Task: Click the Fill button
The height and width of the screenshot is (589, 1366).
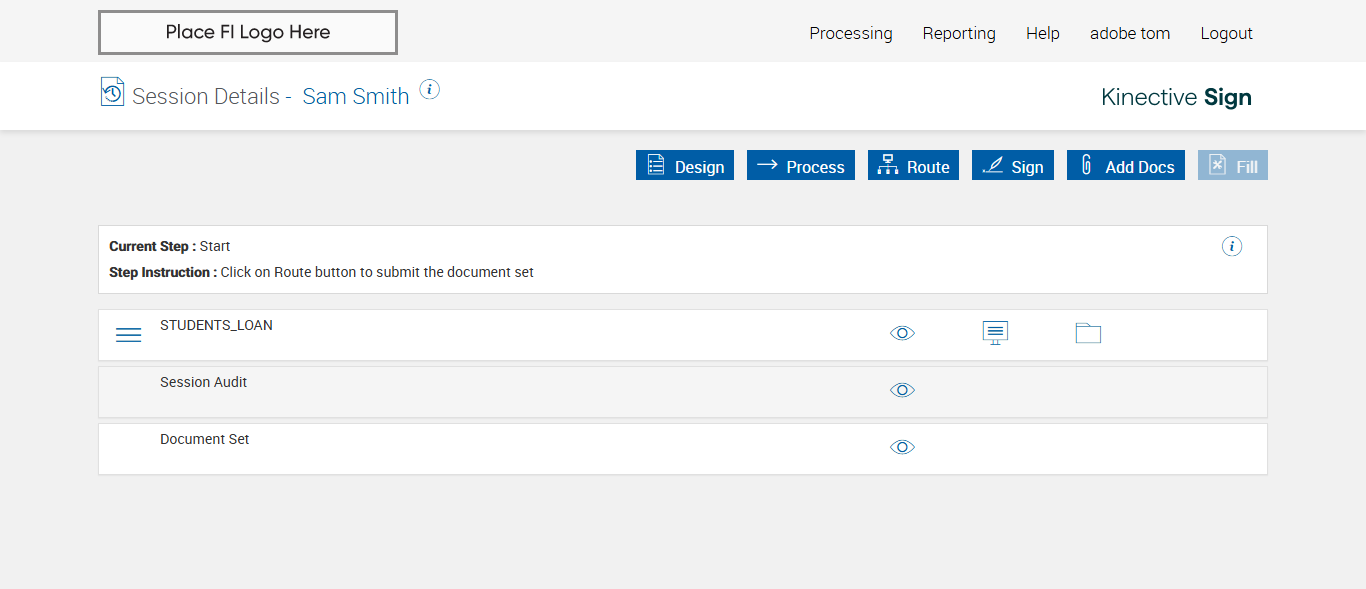Action: pyautogui.click(x=1232, y=166)
